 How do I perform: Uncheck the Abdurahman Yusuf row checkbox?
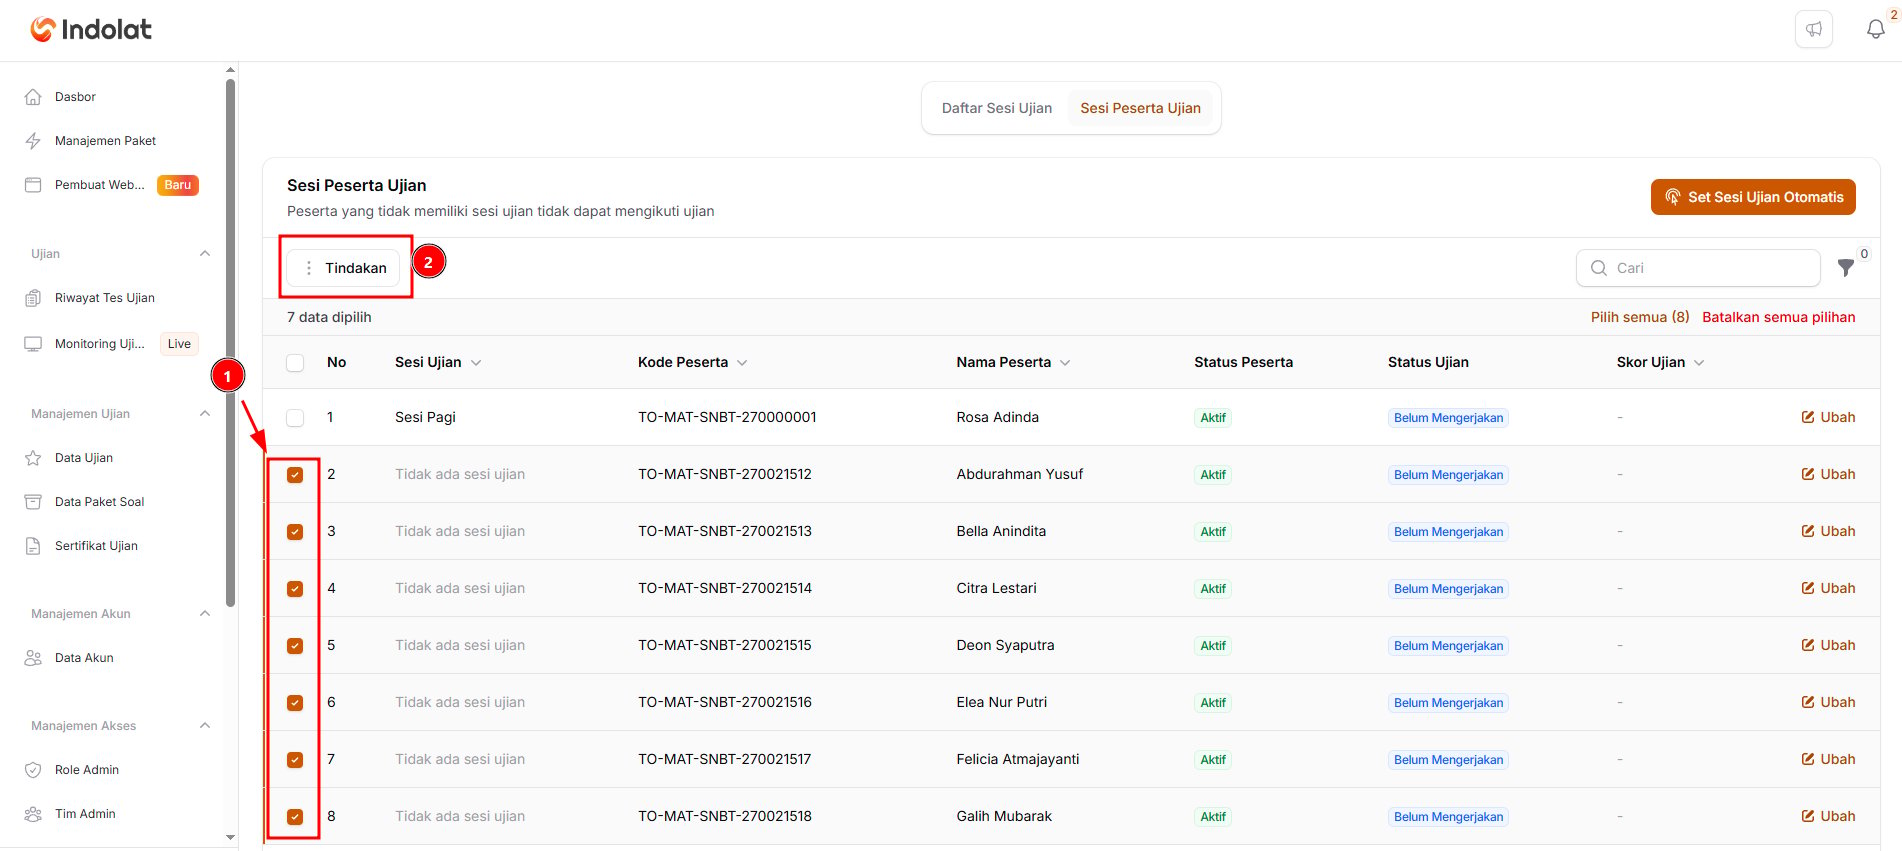coord(295,475)
